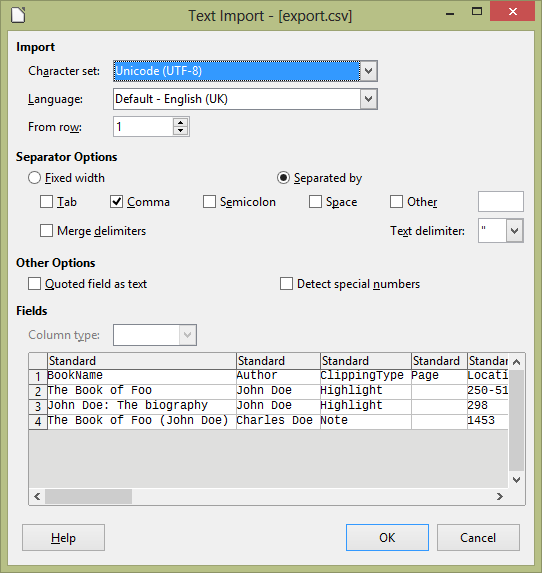The width and height of the screenshot is (542, 573).
Task: Increase the From row value by one
Action: (x=181, y=122)
